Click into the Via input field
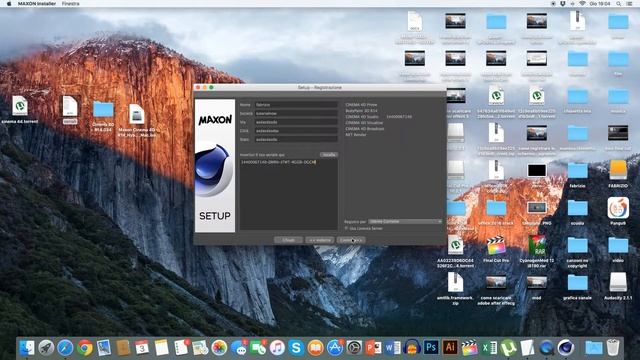Image resolution: width=640 pixels, height=360 pixels. click(296, 122)
